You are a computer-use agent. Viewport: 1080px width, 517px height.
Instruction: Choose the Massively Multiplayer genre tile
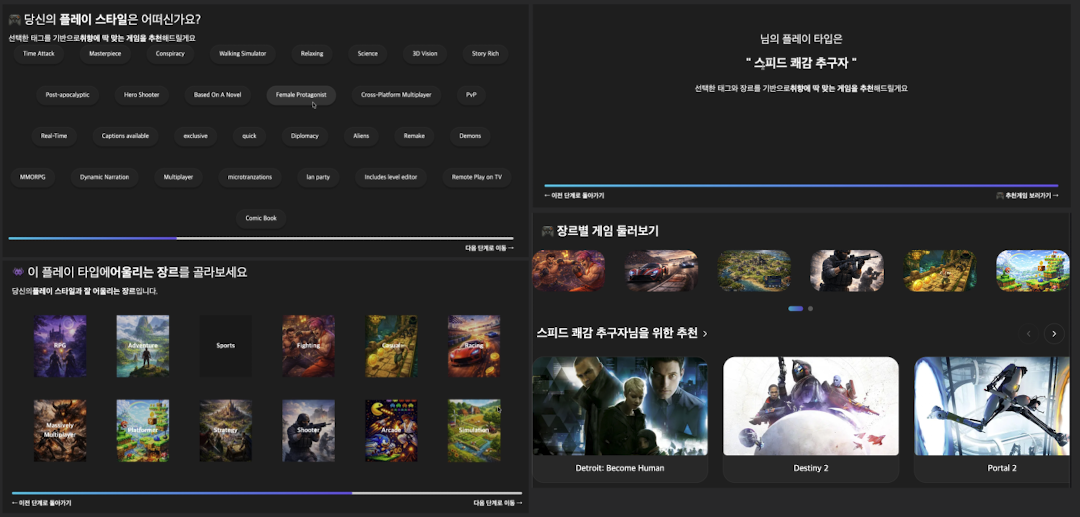click(60, 430)
